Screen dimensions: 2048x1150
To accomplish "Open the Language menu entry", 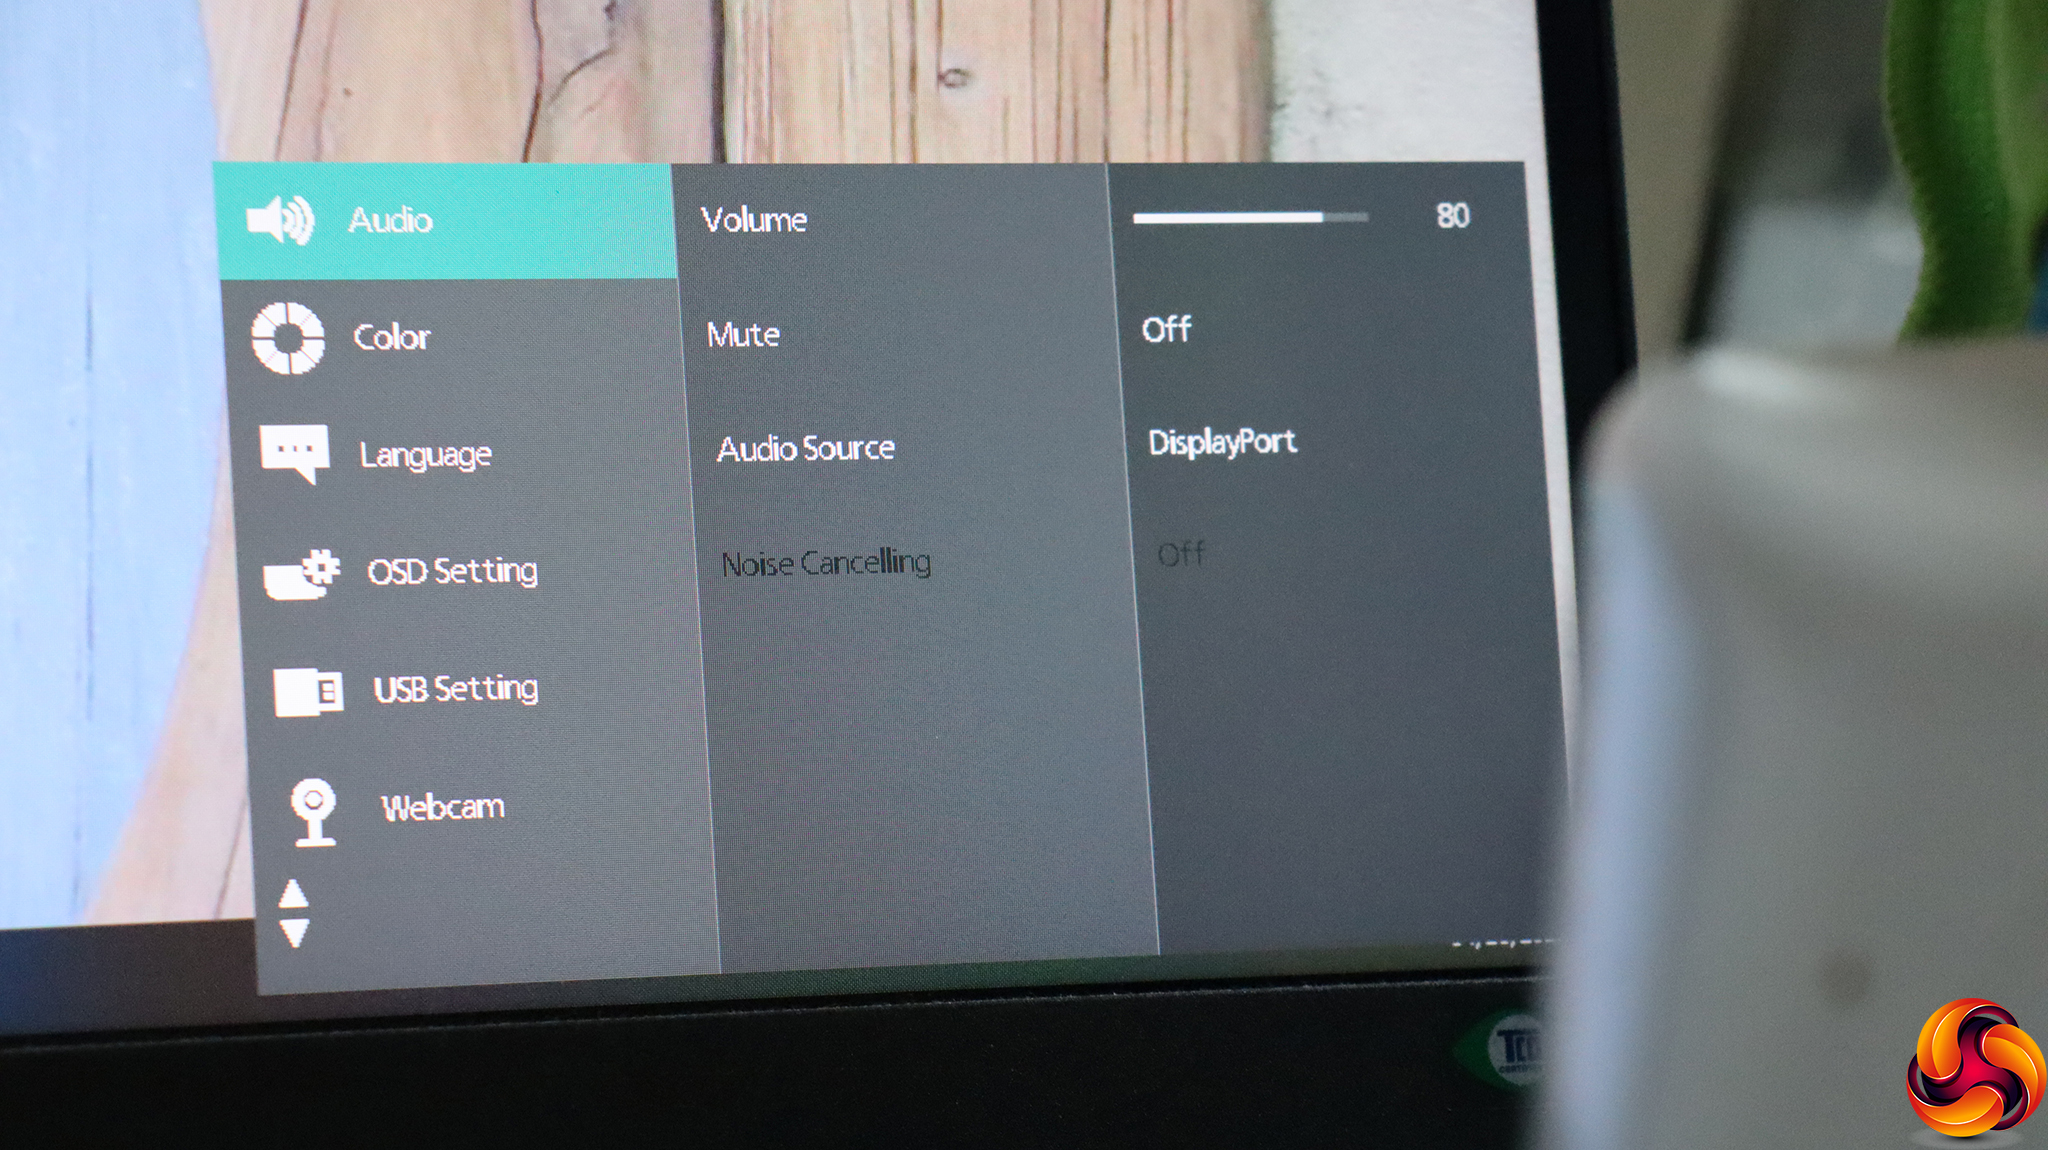I will [x=425, y=455].
